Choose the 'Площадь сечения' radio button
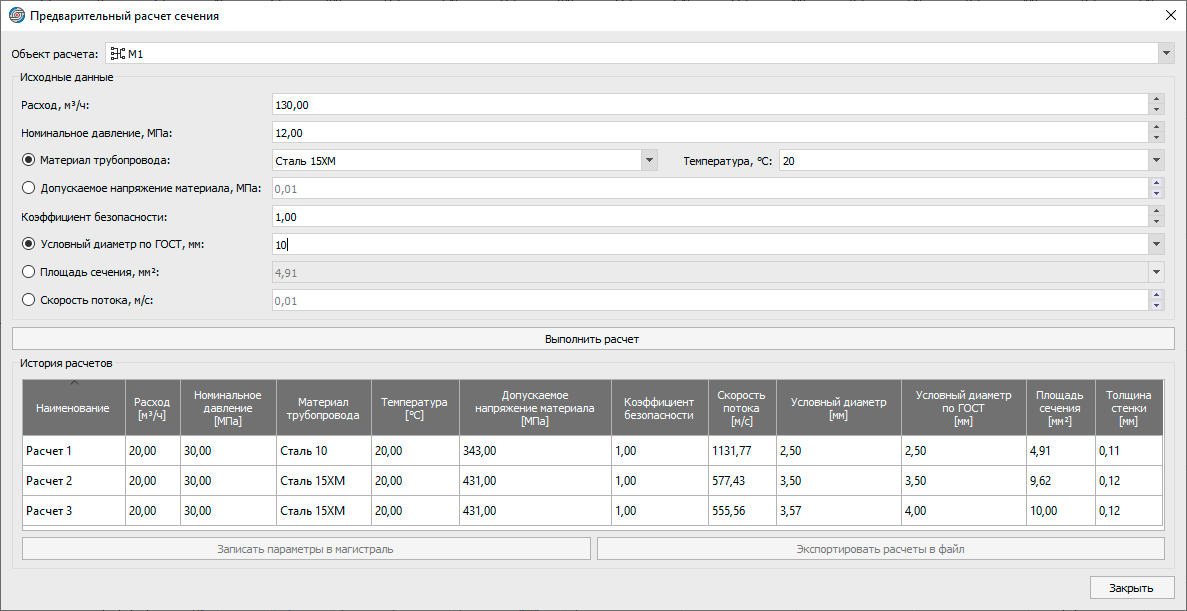This screenshot has height=611, width=1187. (x=28, y=272)
